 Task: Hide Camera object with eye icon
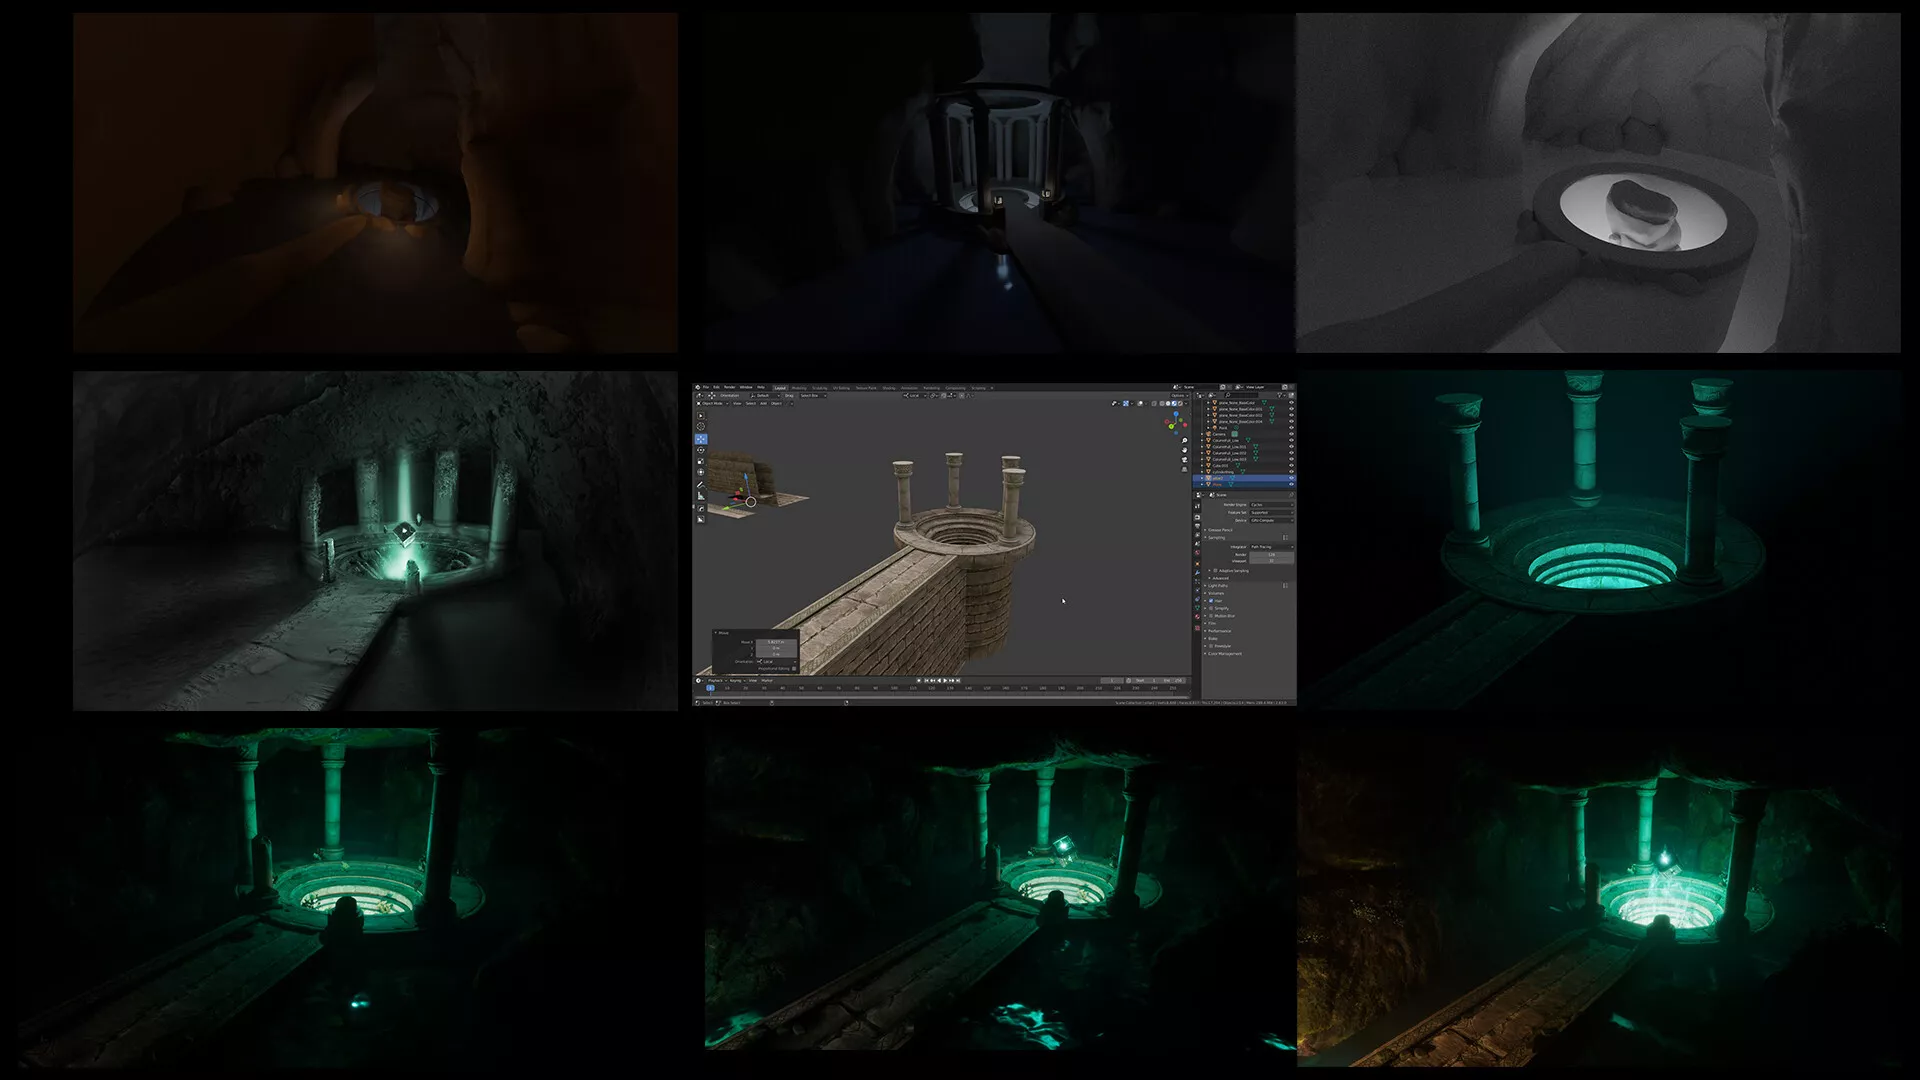(1291, 434)
